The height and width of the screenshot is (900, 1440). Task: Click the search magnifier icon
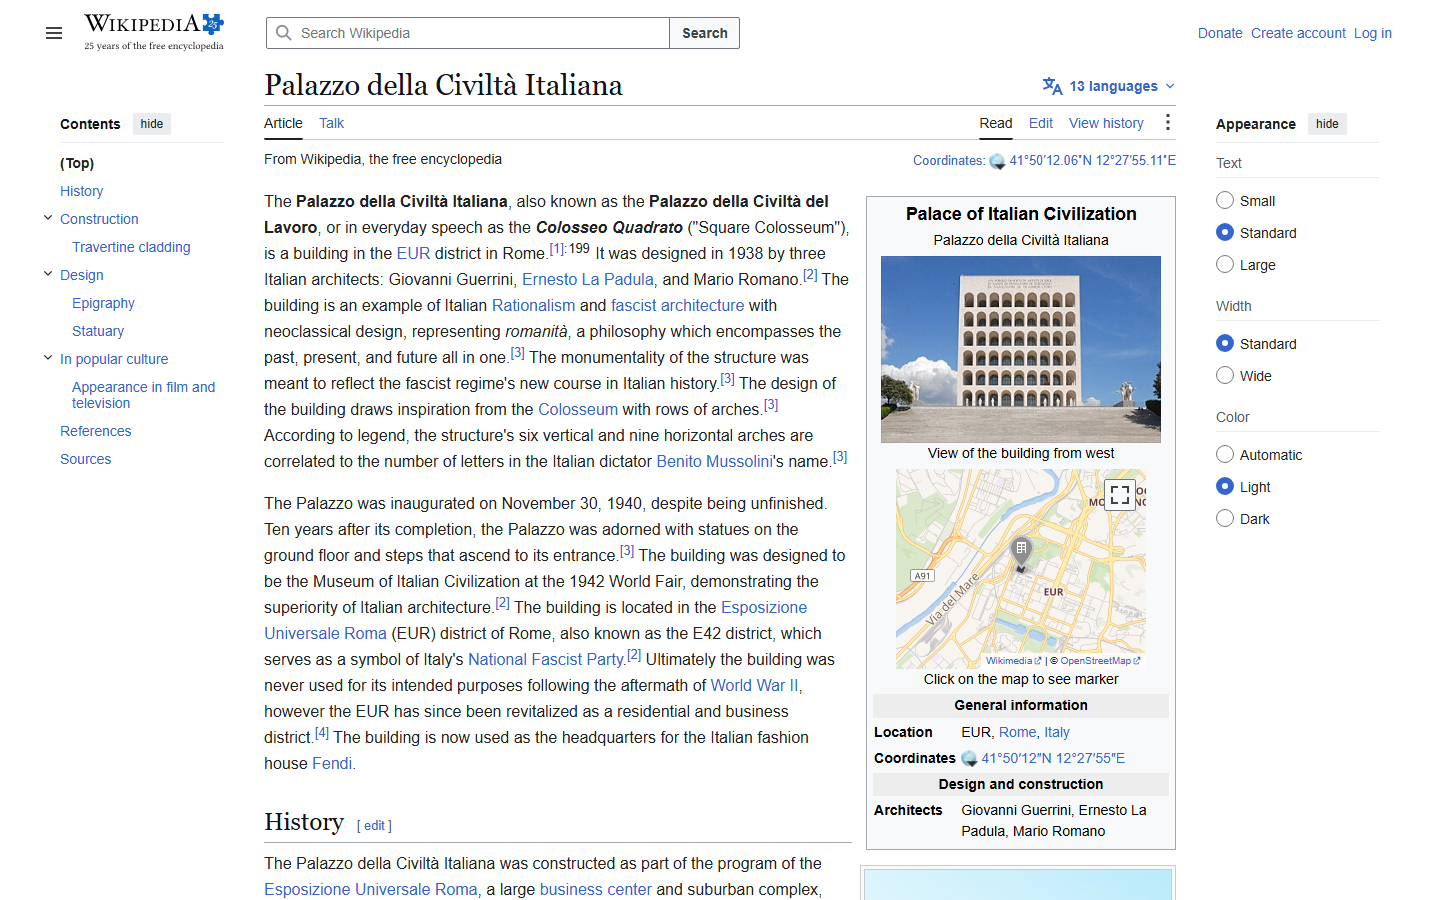pyautogui.click(x=284, y=33)
